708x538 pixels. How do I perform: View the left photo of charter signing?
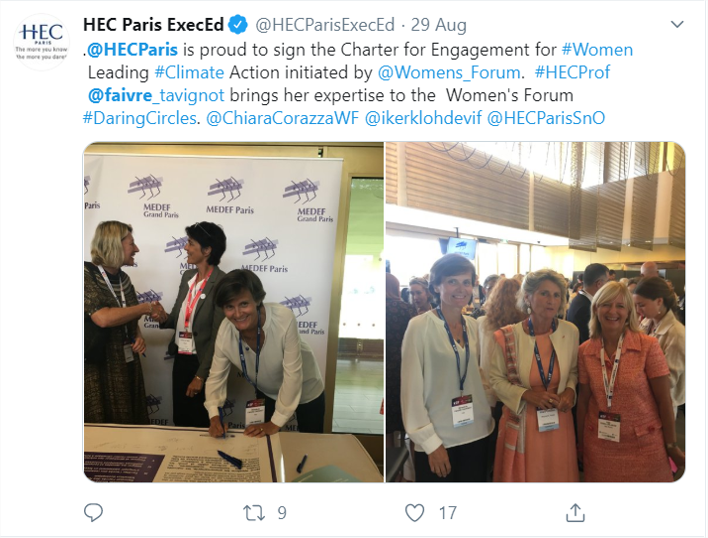[x=233, y=312]
